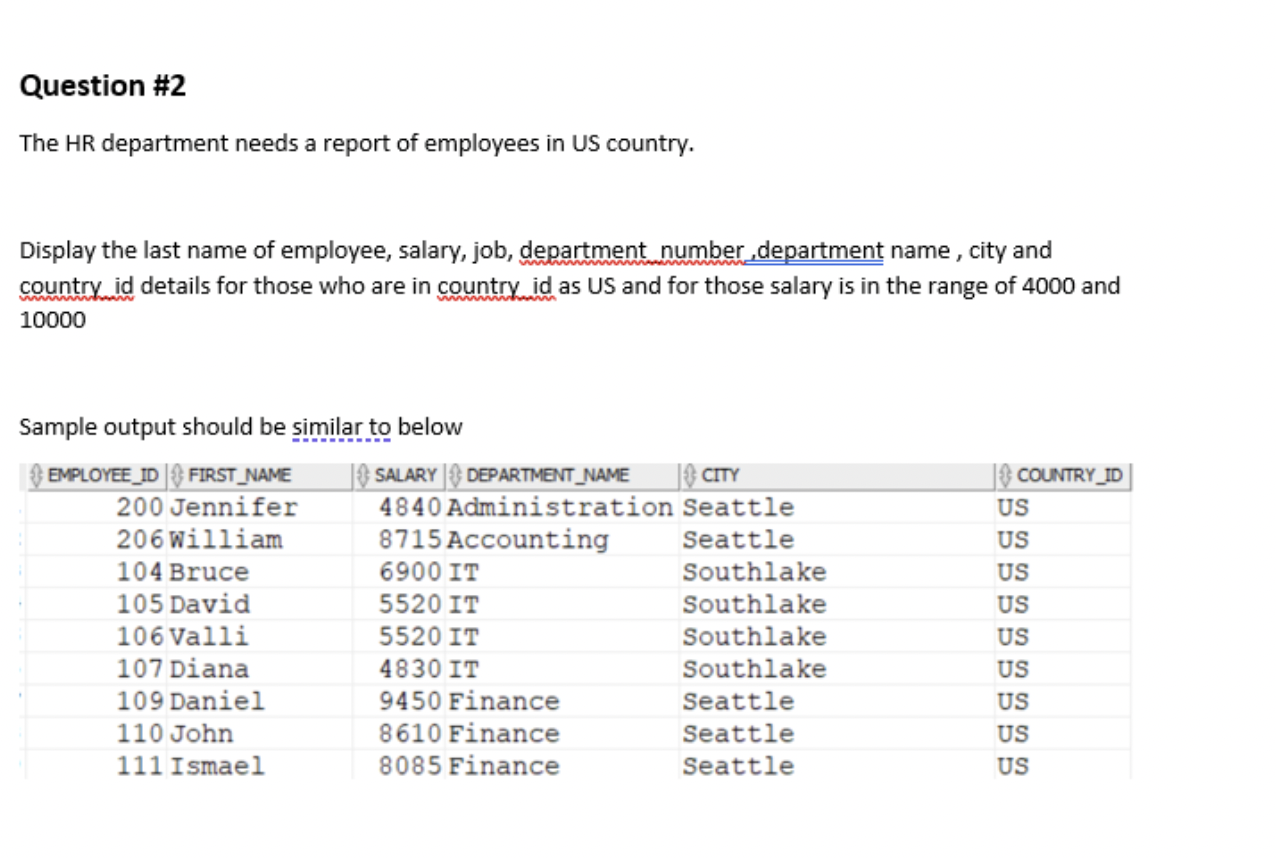
Task: Click employee ID 111
Action: click(141, 766)
